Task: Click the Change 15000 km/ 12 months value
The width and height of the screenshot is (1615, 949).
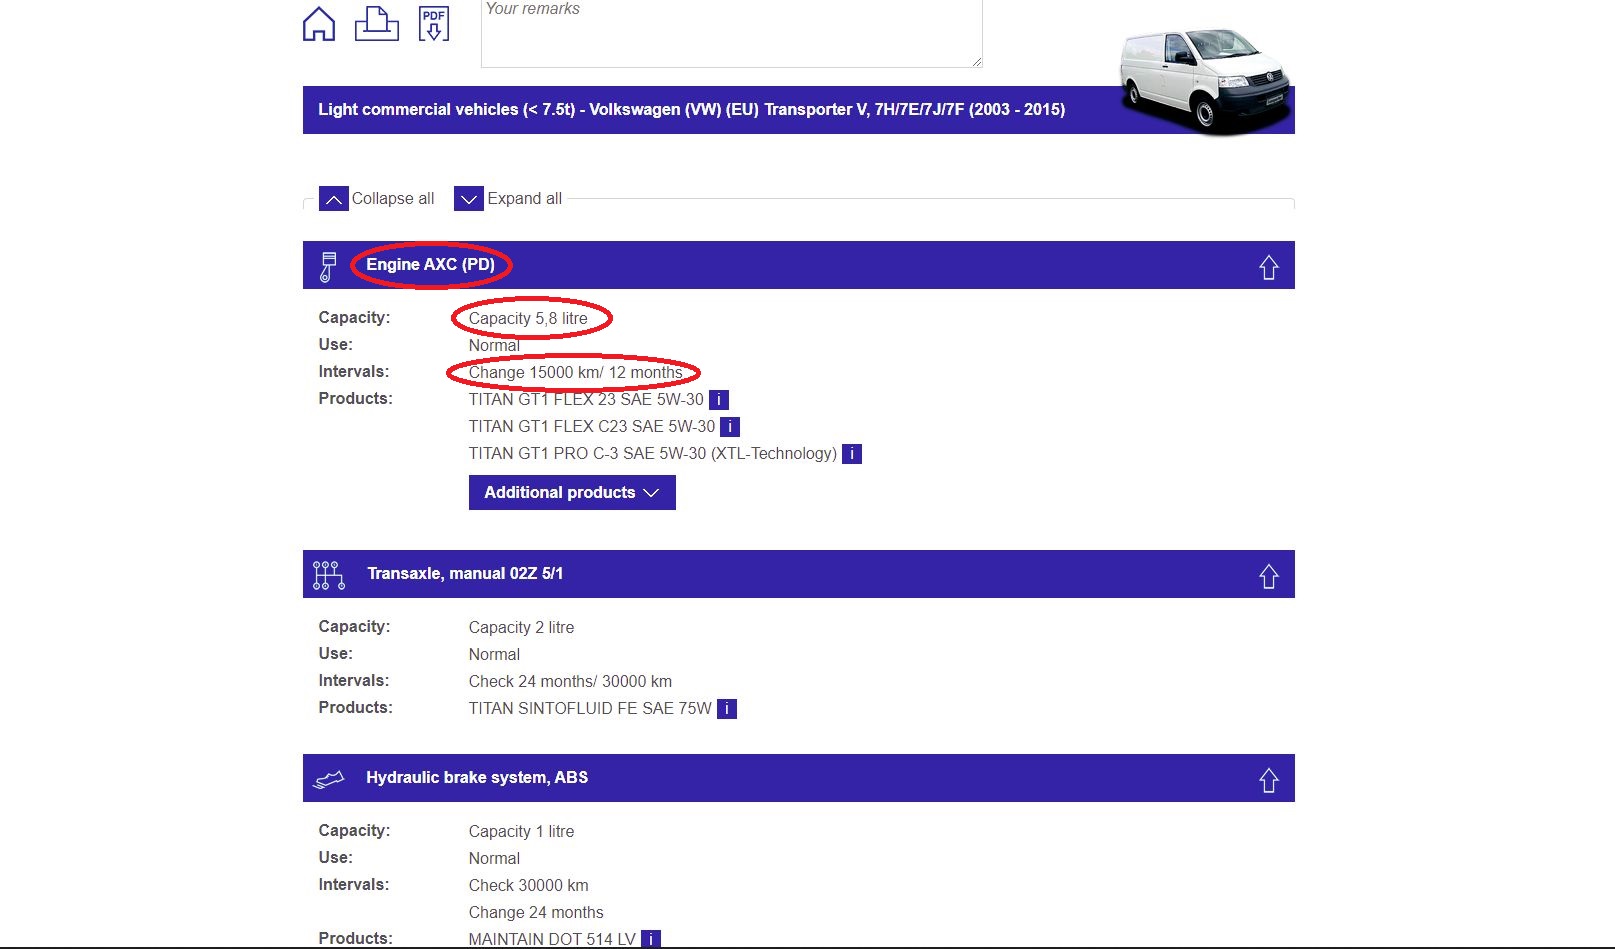Action: coord(575,372)
